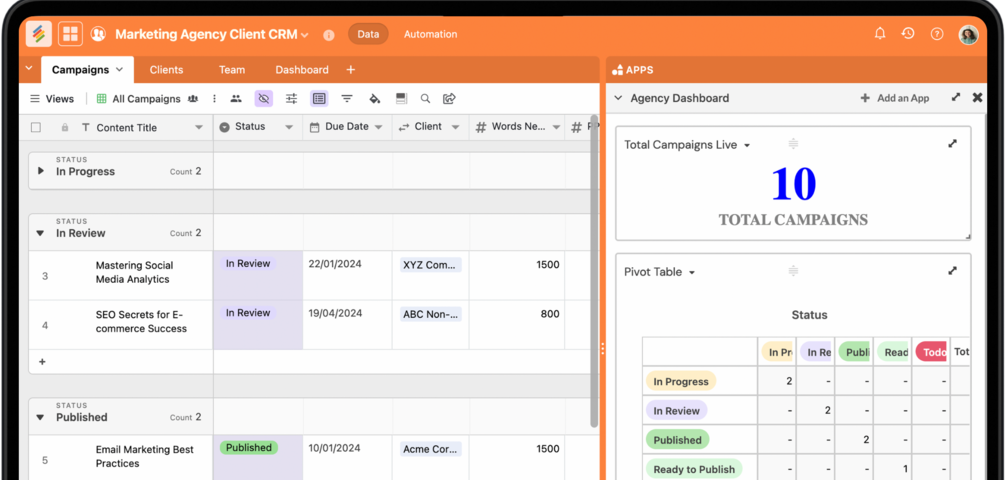Expand the In Progress status group
This screenshot has height=480, width=1006.
pos(41,171)
